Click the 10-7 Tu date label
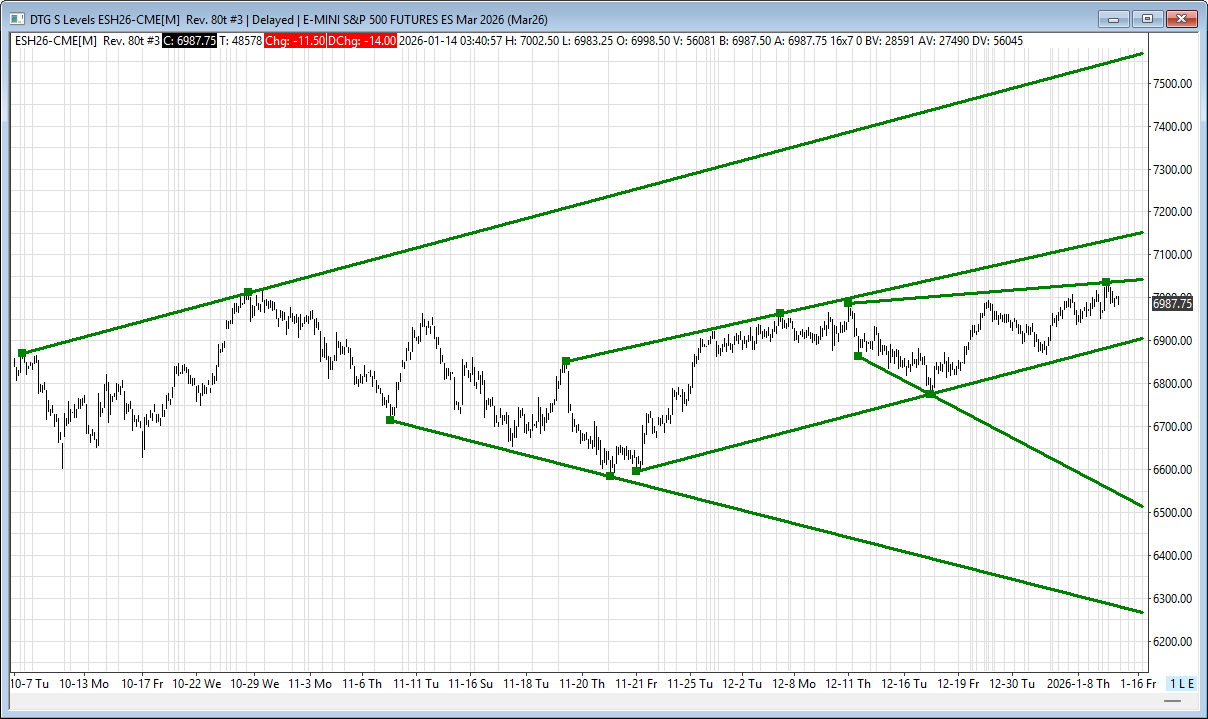1208x719 pixels. click(x=30, y=684)
